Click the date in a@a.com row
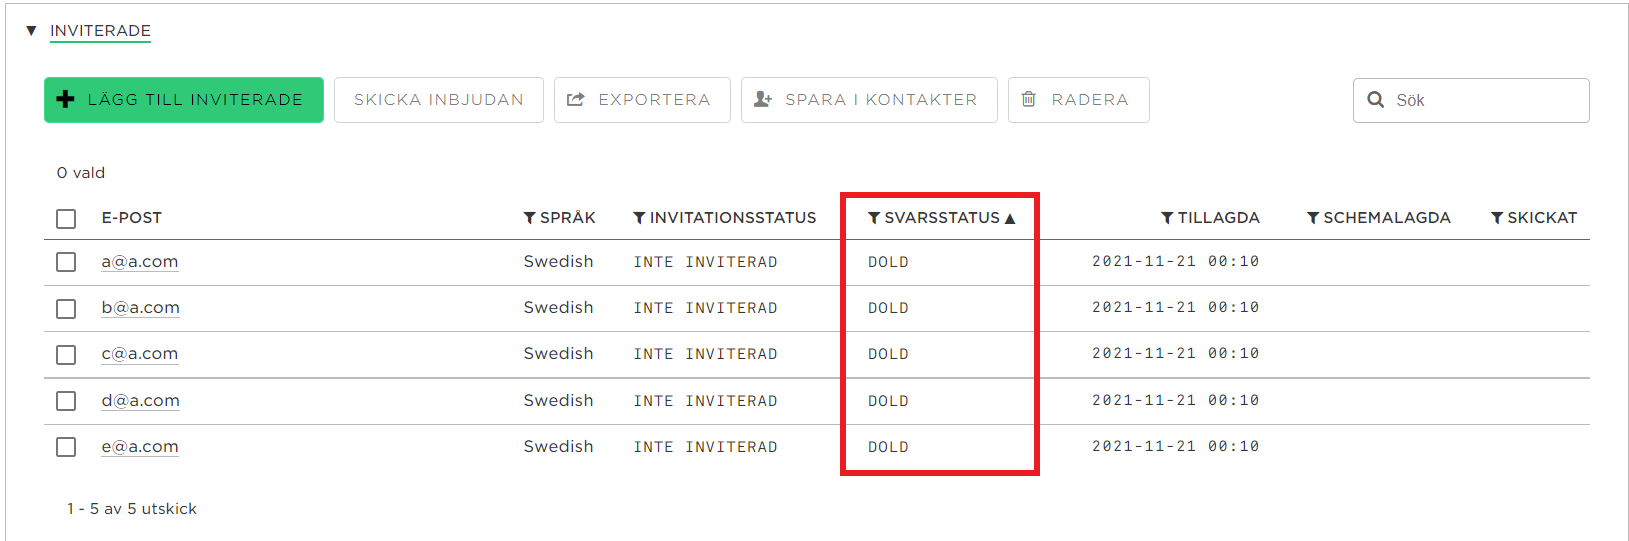 click(x=1175, y=261)
